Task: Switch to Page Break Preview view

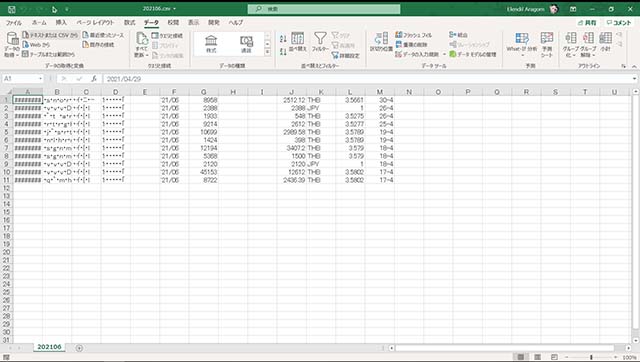Action: (x=554, y=357)
